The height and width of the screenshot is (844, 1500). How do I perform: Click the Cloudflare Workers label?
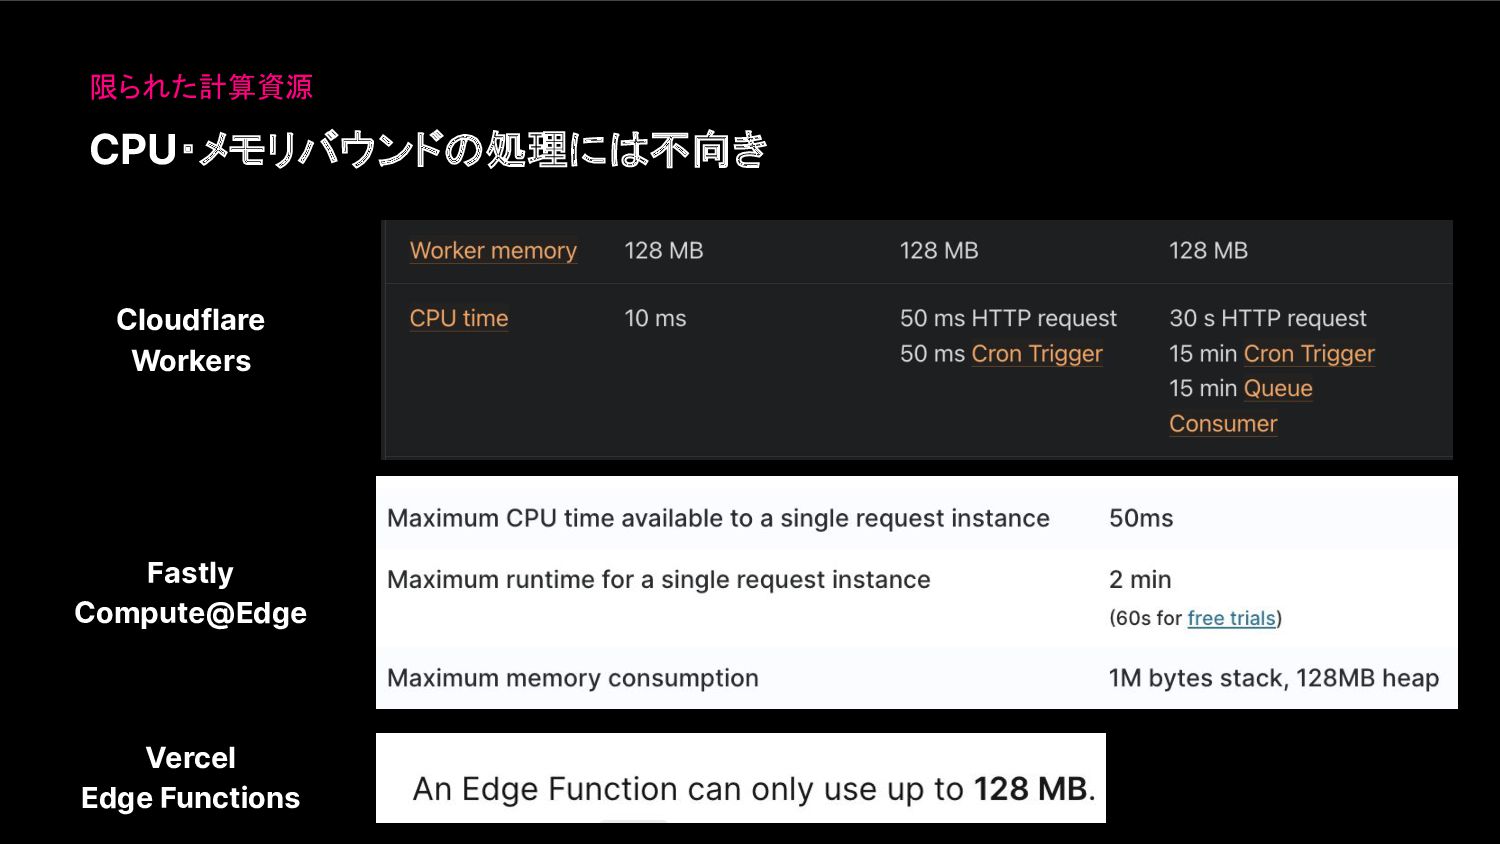(191, 340)
